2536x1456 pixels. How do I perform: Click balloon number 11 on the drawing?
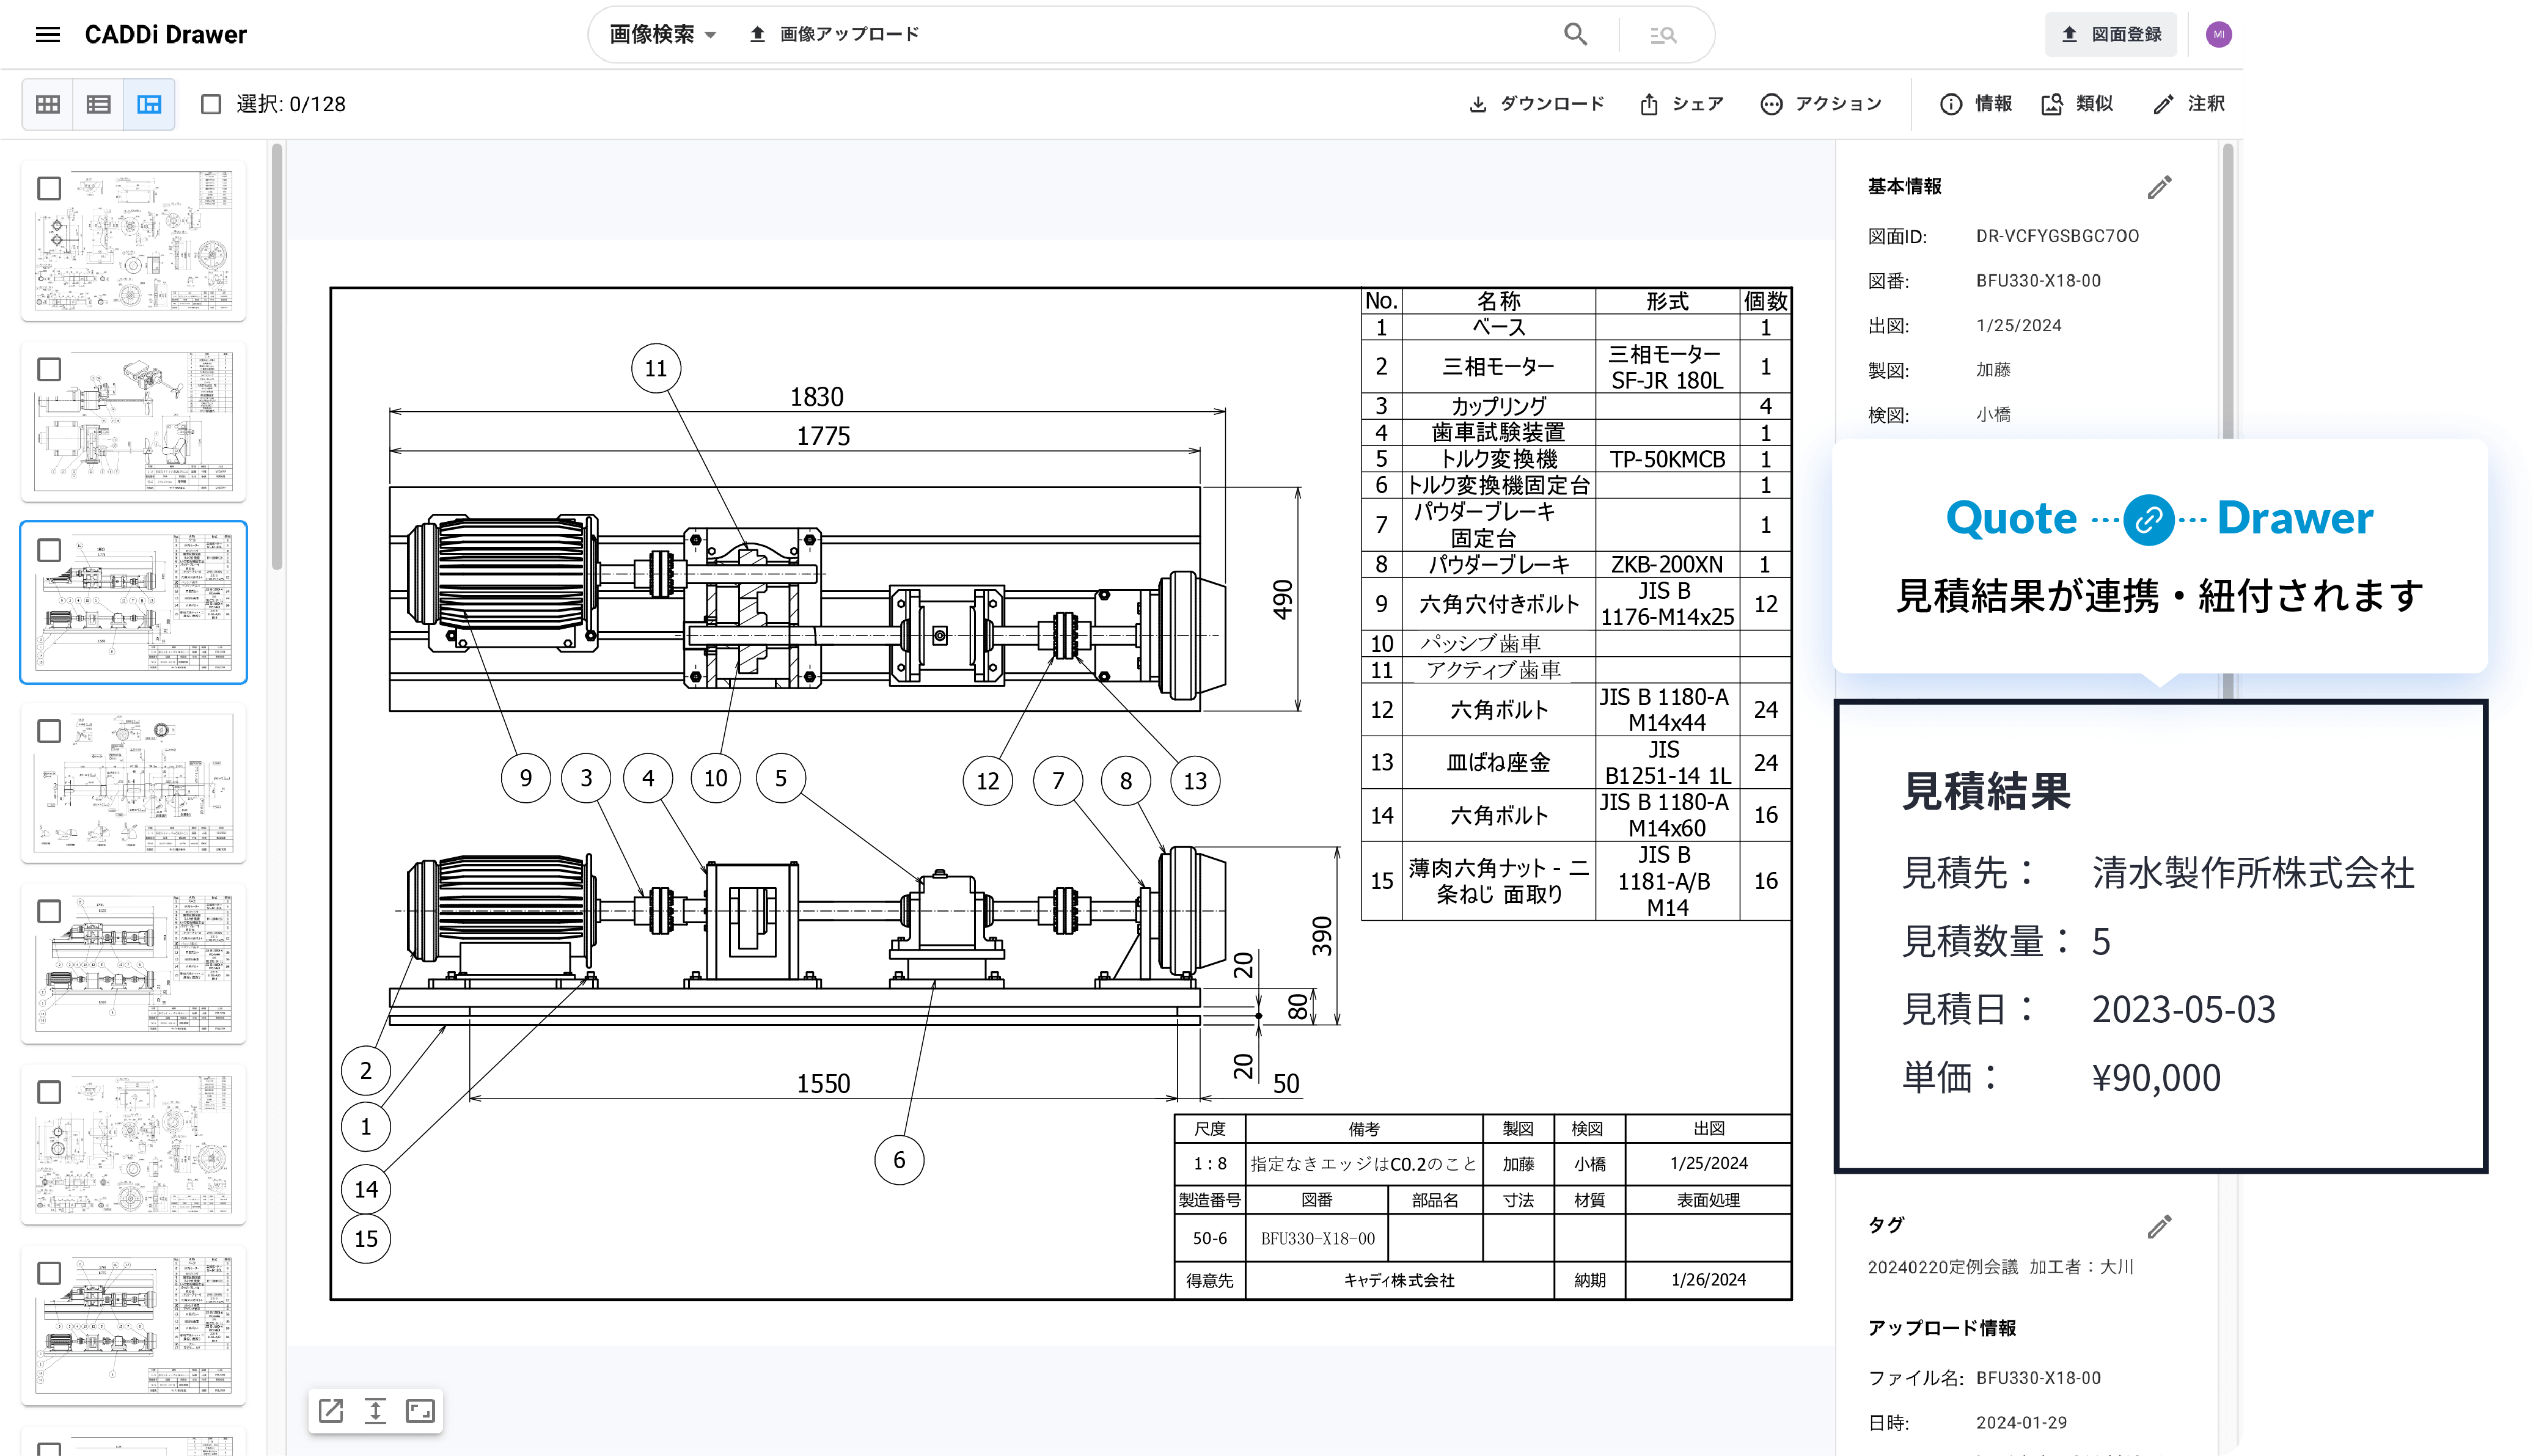point(656,369)
